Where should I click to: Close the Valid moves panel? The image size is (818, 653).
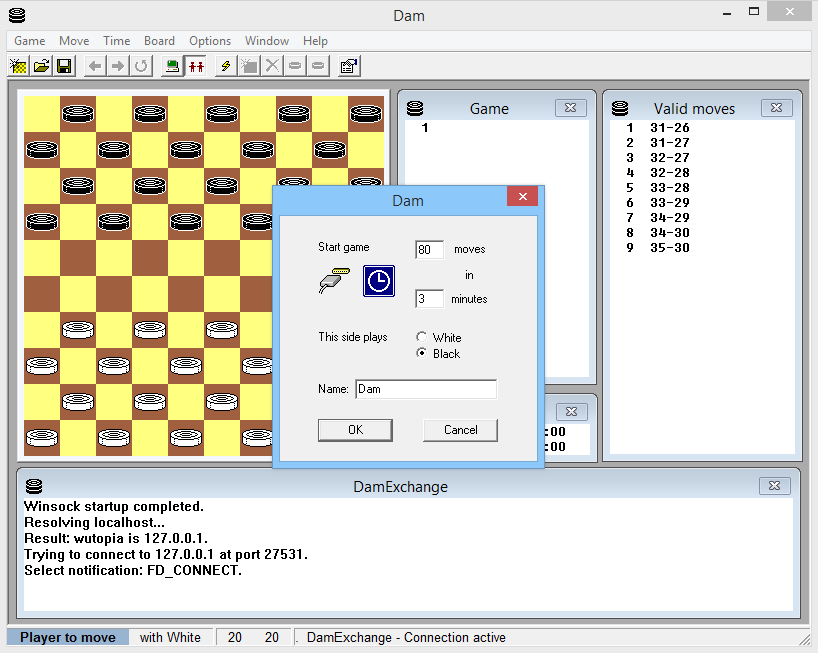776,107
